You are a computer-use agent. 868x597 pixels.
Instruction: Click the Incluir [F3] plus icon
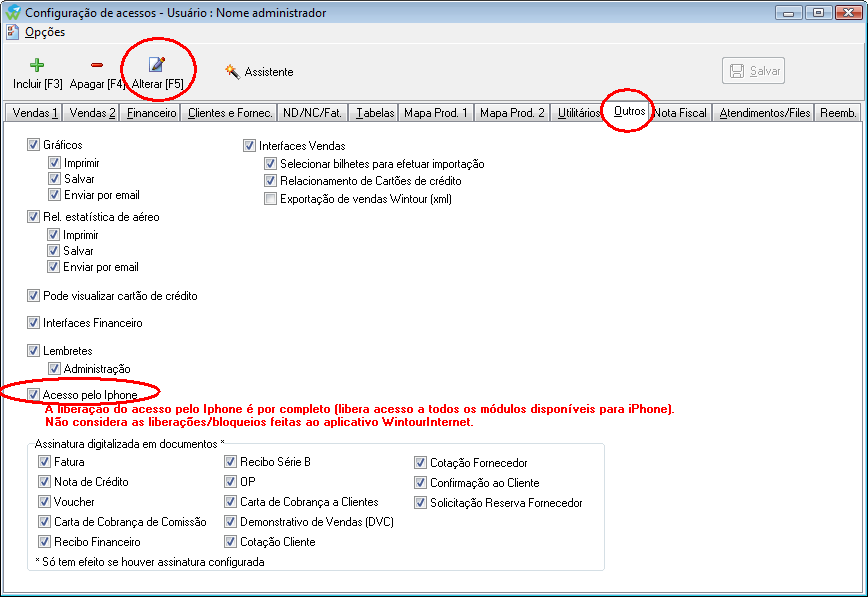tap(37, 65)
